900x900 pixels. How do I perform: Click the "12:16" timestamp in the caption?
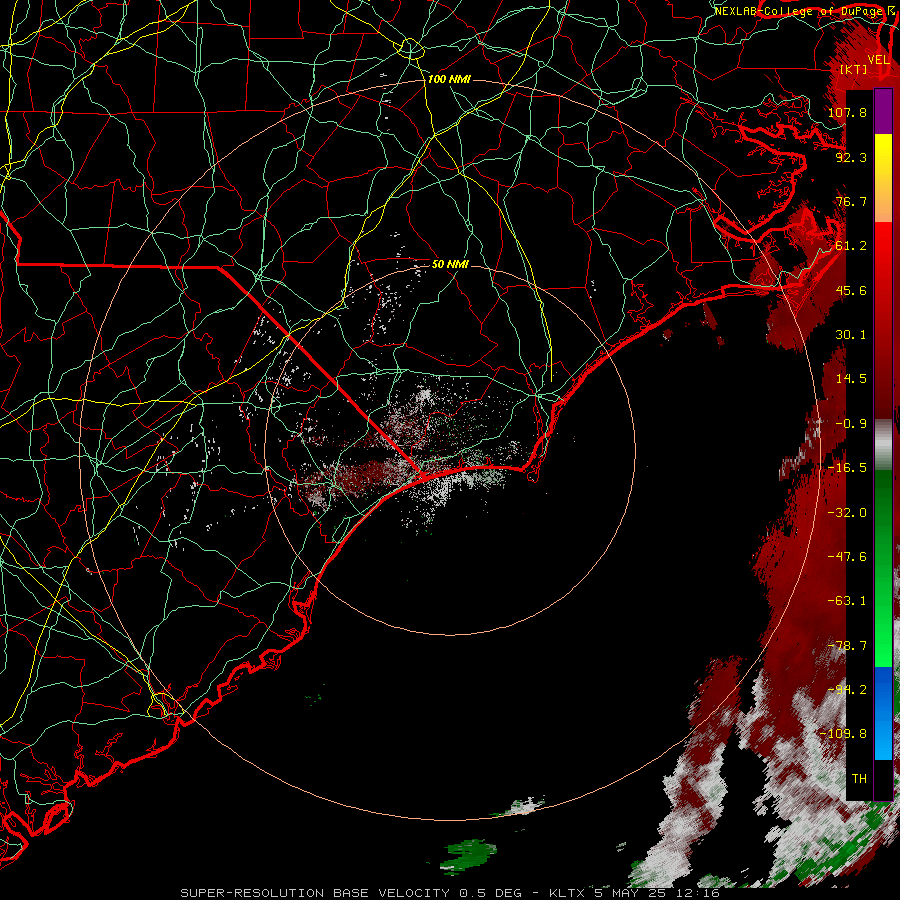point(697,893)
